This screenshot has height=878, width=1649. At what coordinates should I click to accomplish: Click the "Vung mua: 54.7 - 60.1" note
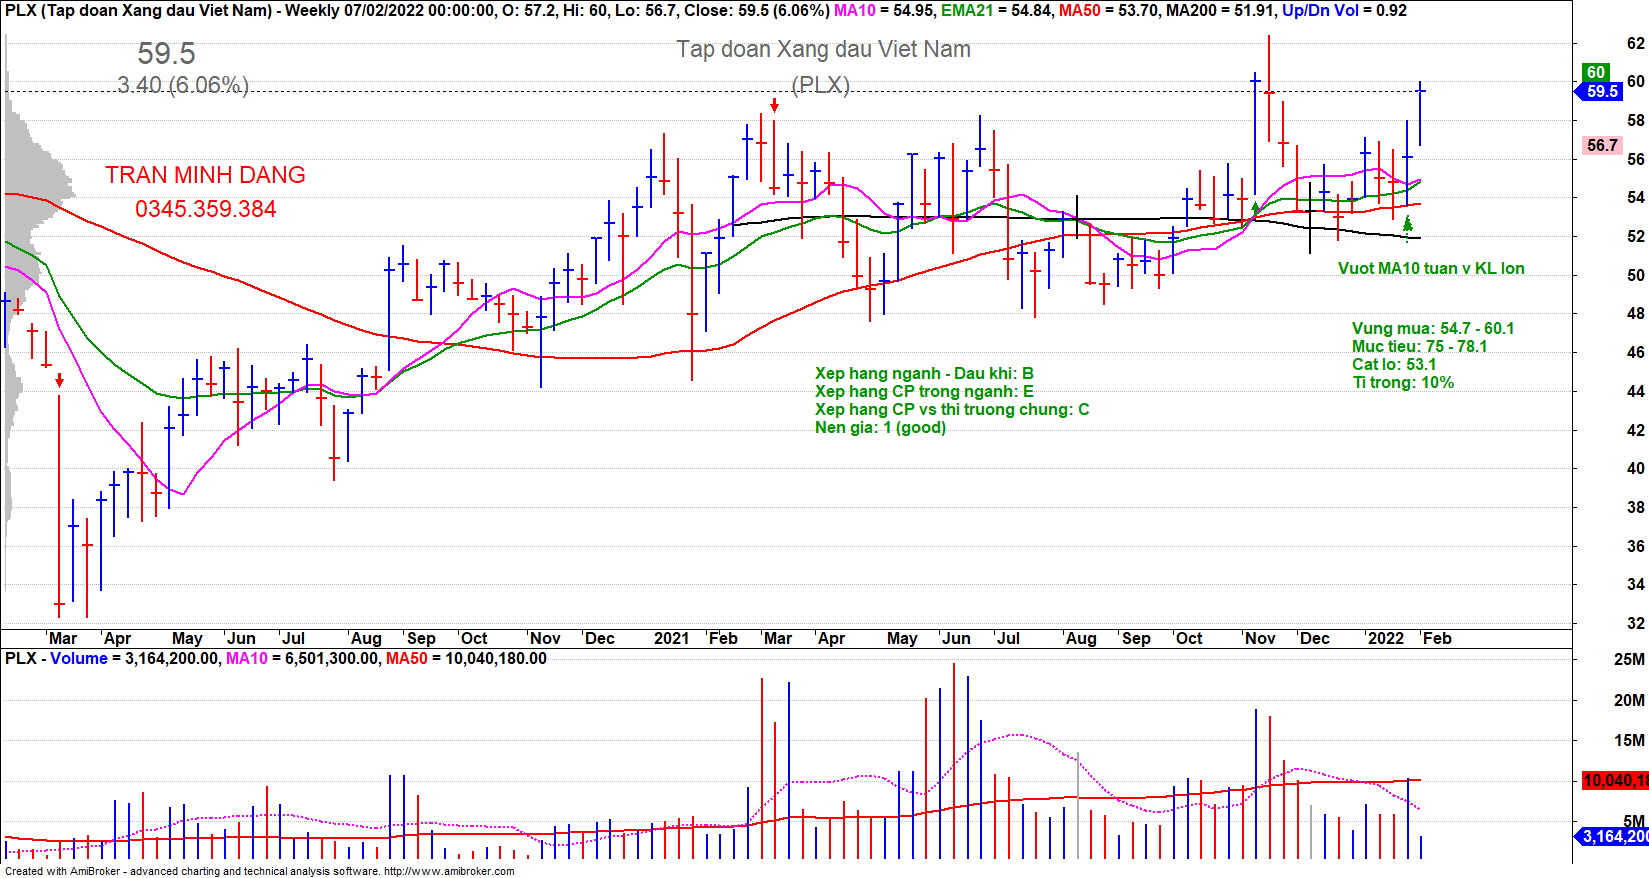point(1433,328)
